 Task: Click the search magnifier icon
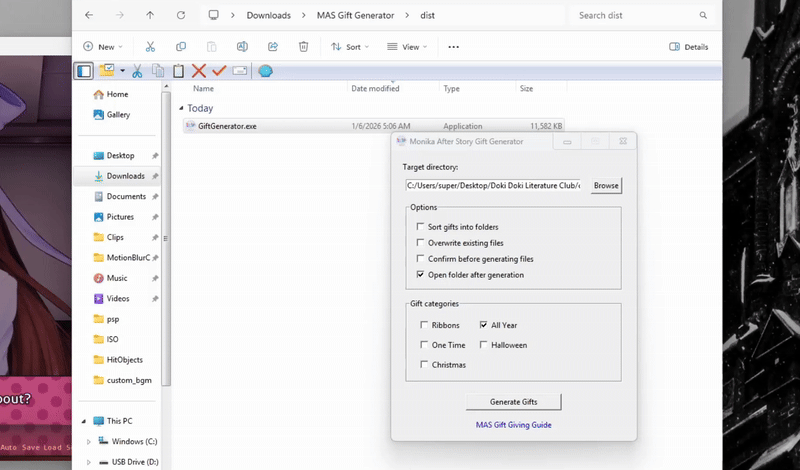point(703,15)
